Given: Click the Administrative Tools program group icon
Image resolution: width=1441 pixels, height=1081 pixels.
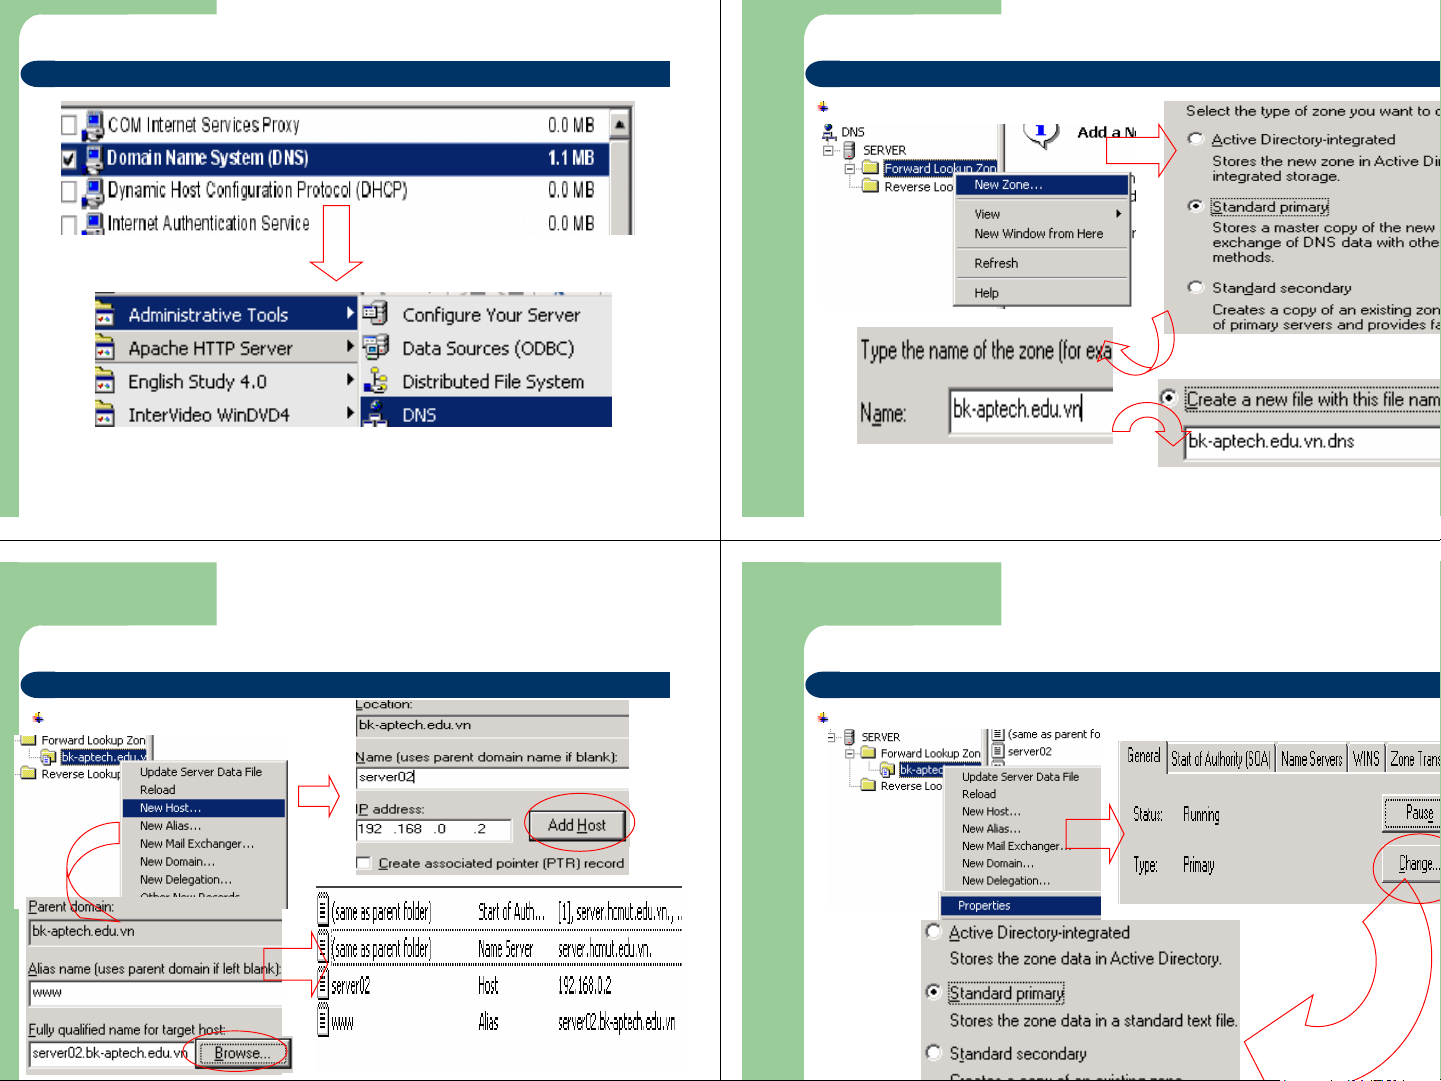Looking at the screenshot, I should (x=105, y=315).
